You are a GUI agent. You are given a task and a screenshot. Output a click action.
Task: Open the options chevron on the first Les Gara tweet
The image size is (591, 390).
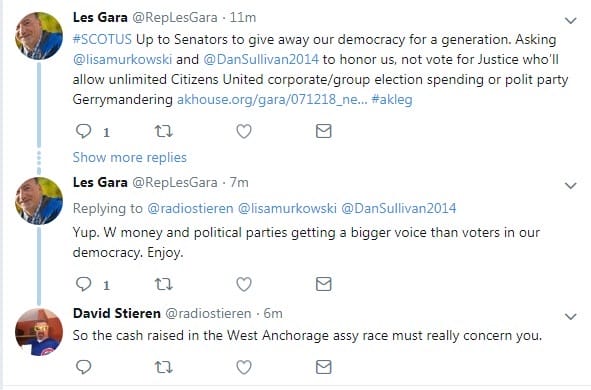click(x=571, y=20)
